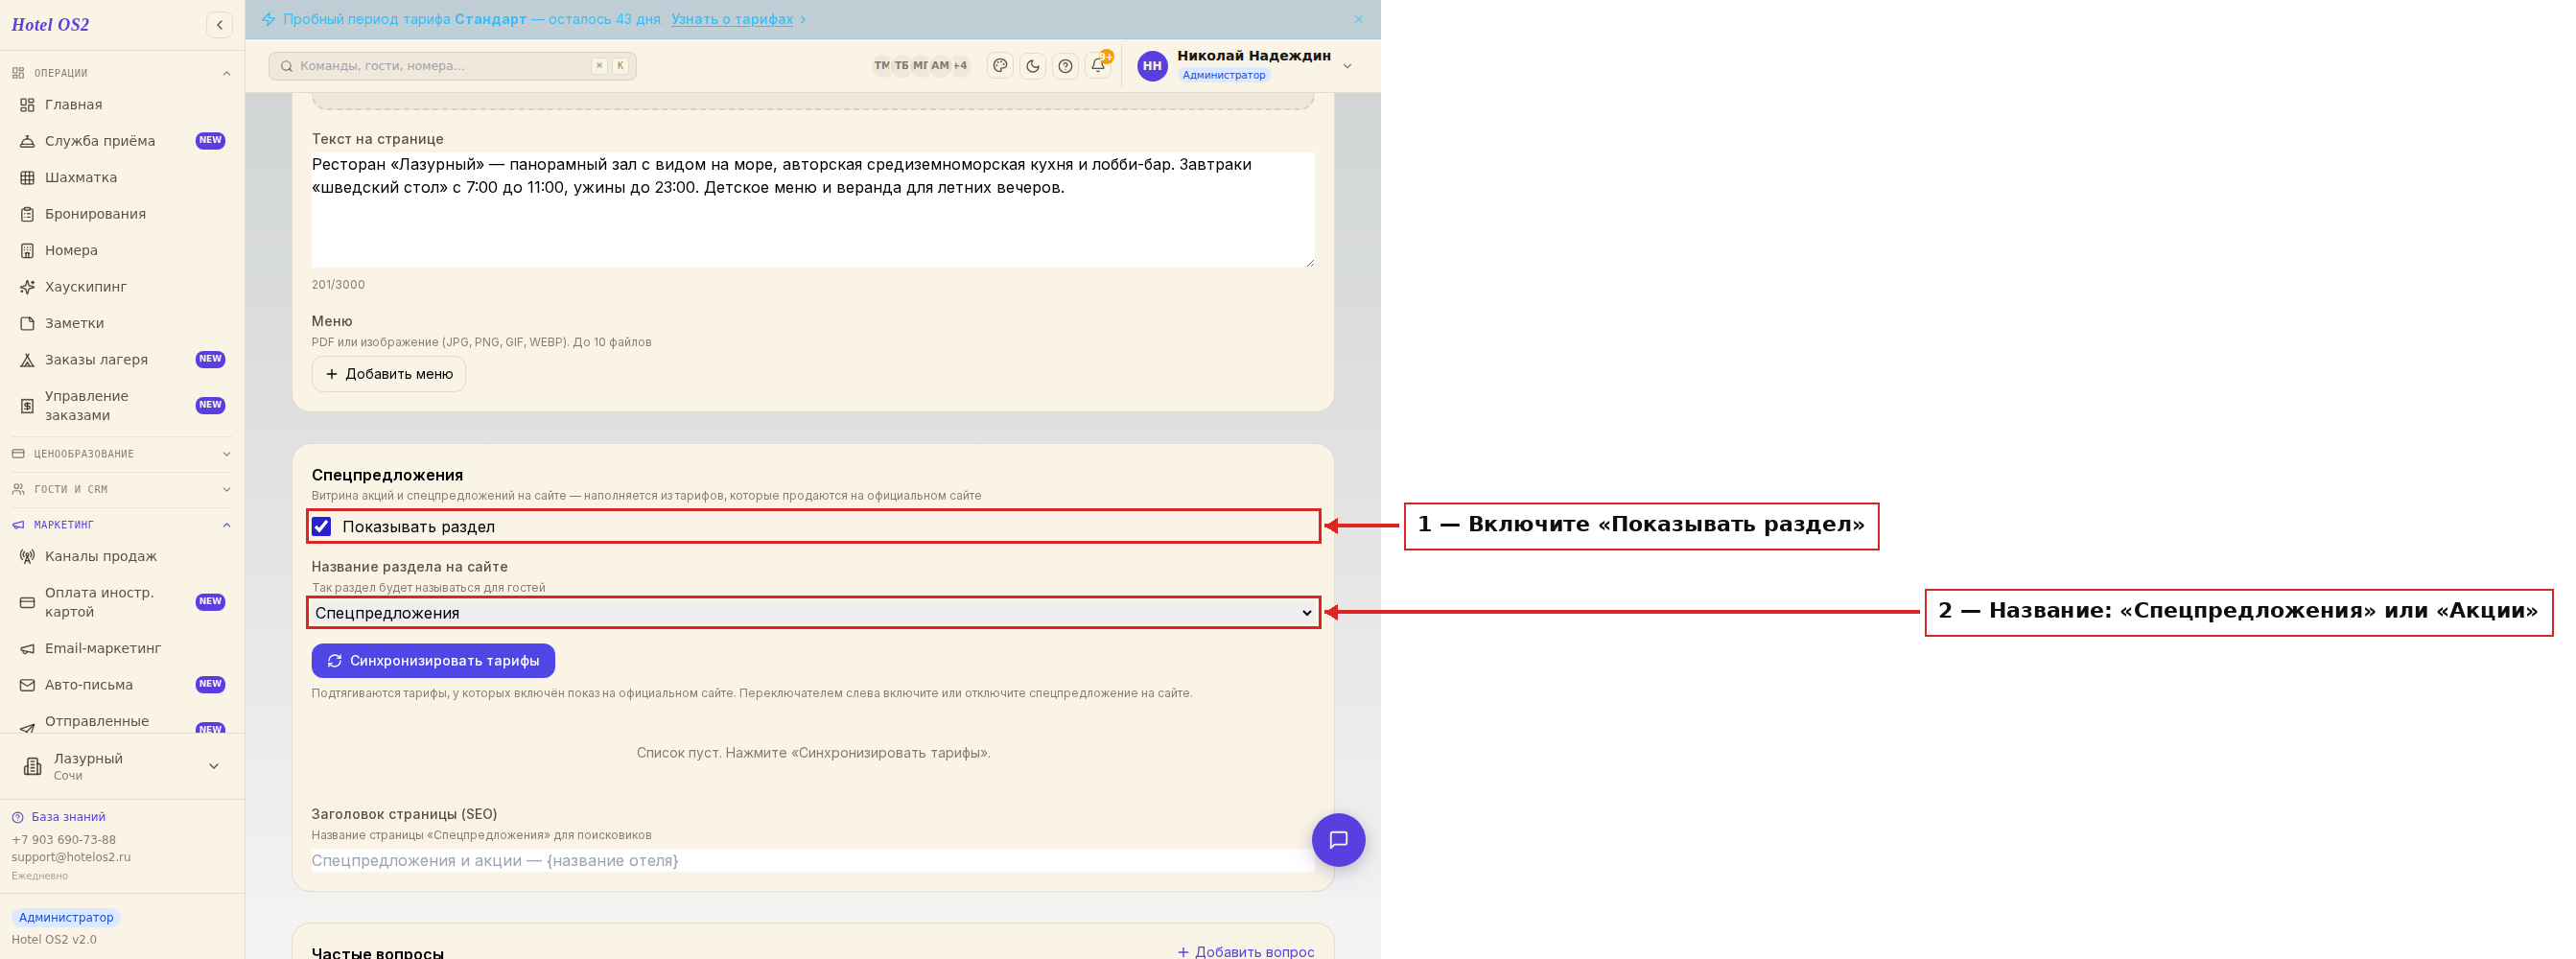Dismiss the trial period banner
Screen dimensions: 2576x959
click(x=1358, y=19)
